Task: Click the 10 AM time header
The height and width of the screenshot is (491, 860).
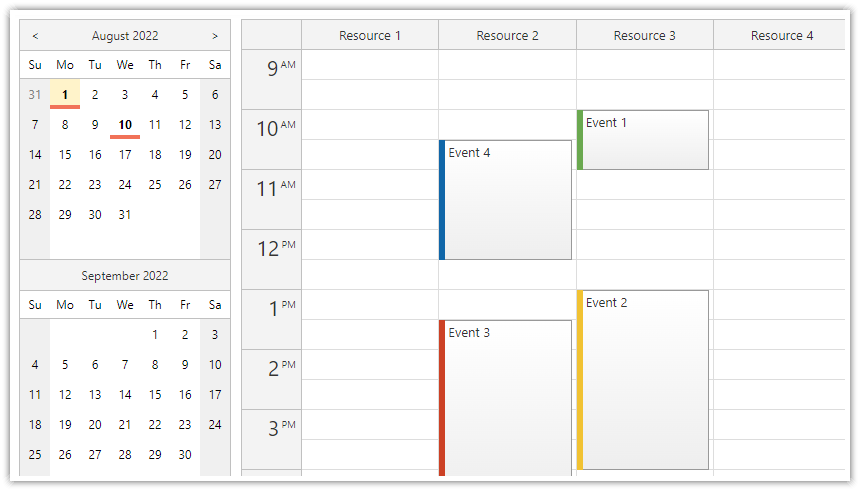Action: [x=271, y=139]
